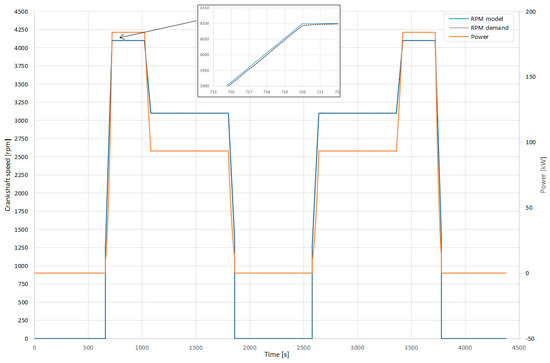The image size is (550, 363).
Task: Select the RPM demand legend label
Action: (x=489, y=28)
